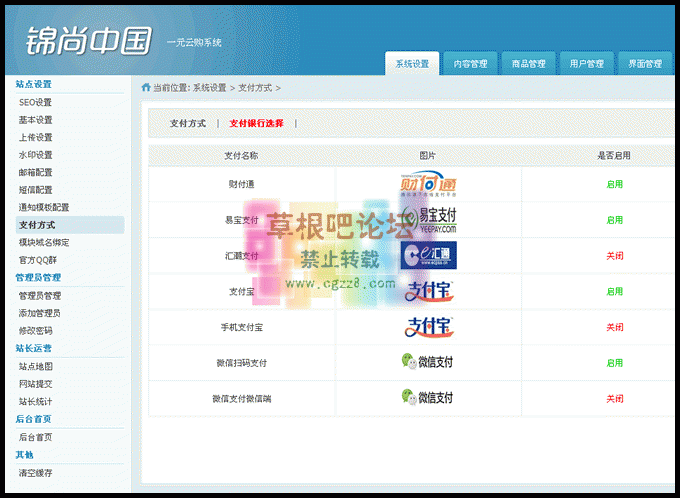Click 清空缓存 in sidebar
Screen dimensions: 680x498
pyautogui.click(x=35, y=473)
